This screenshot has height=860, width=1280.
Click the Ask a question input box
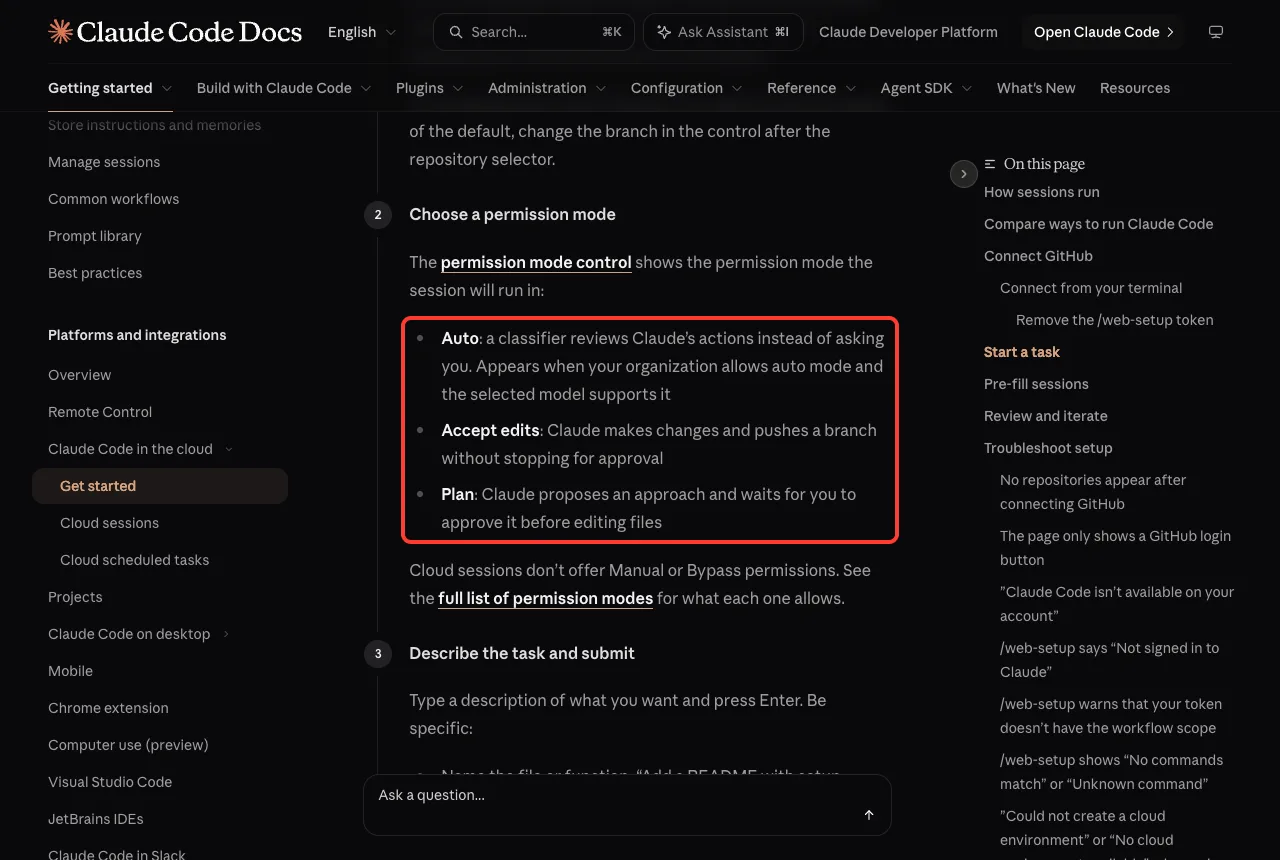point(627,804)
